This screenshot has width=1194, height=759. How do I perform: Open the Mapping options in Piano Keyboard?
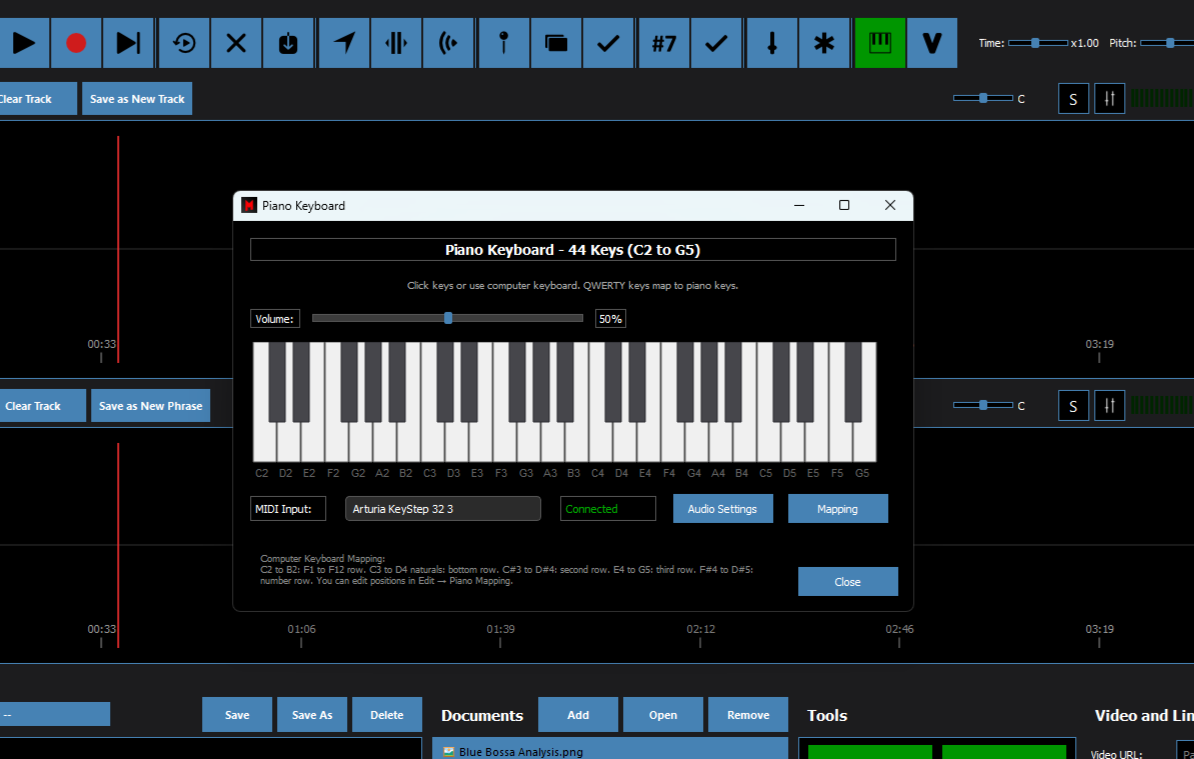838,508
